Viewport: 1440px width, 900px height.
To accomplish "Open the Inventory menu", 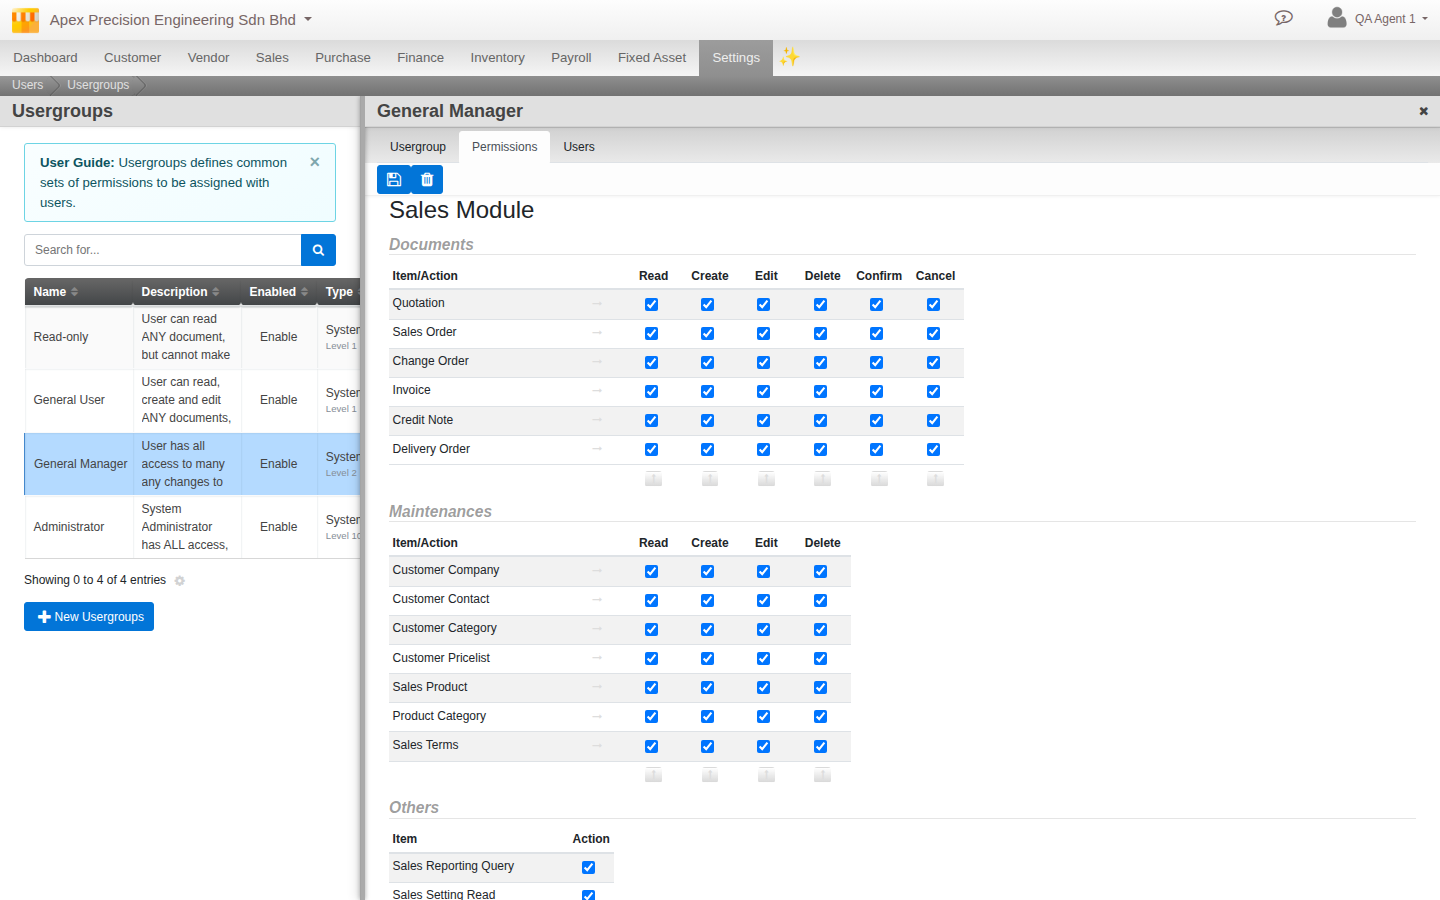I will click(x=497, y=58).
